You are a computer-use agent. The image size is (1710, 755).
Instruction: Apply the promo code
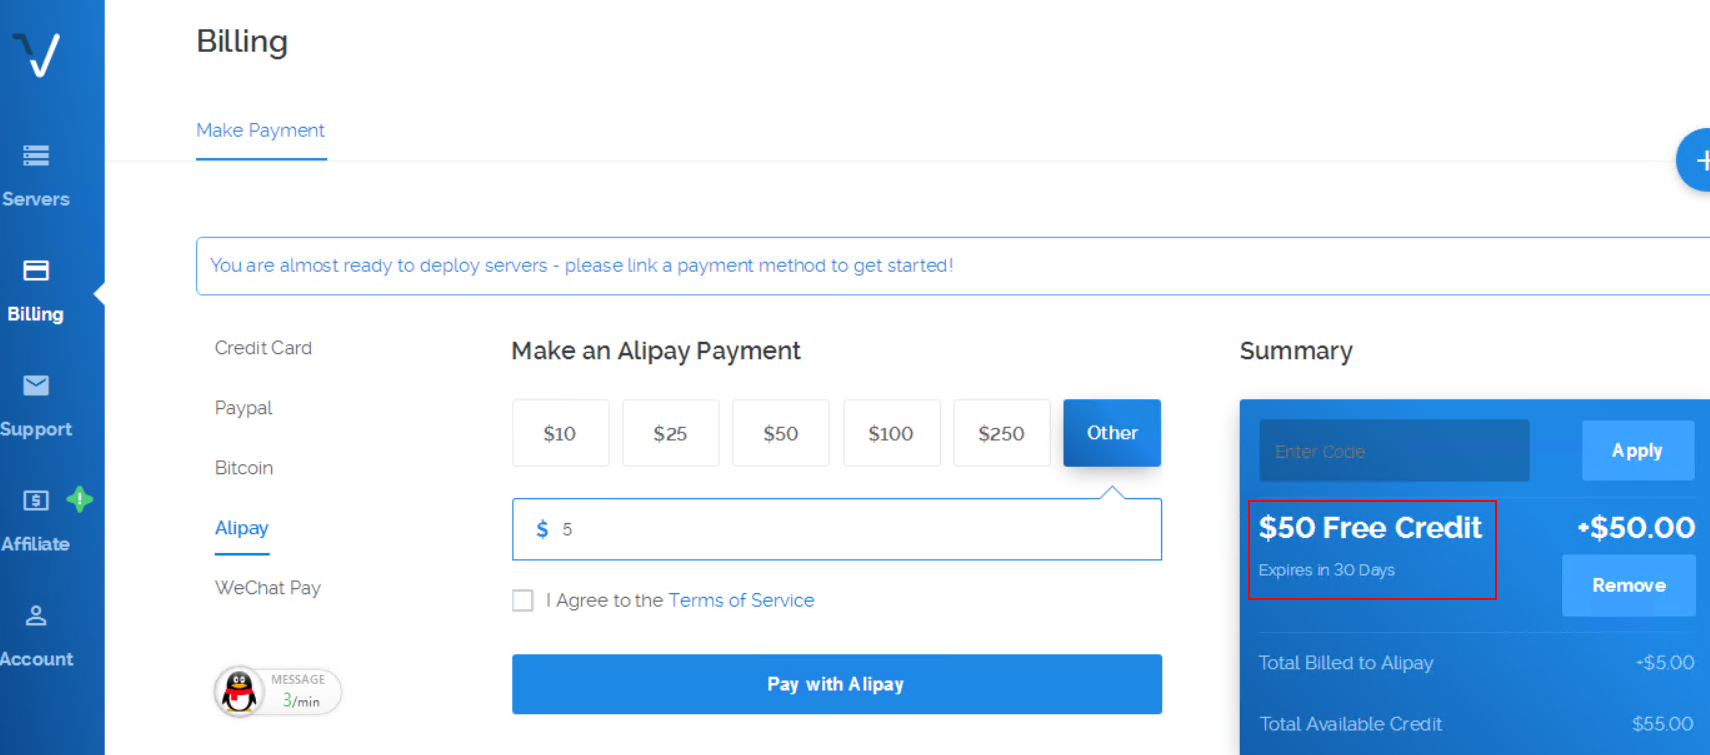coord(1636,451)
